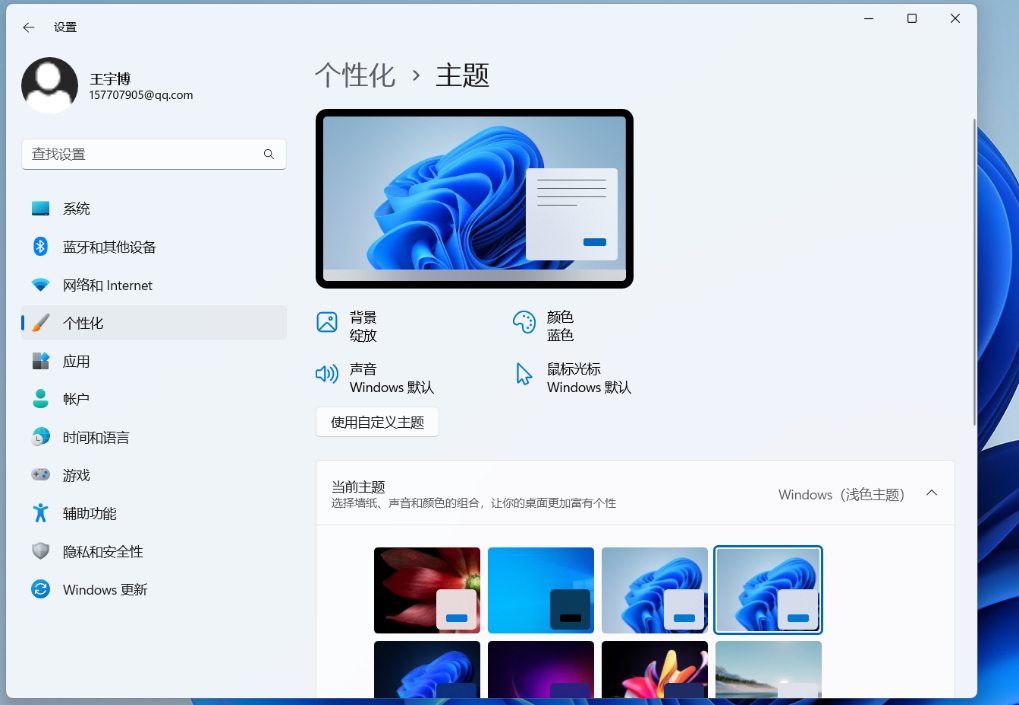
Task: Minimize the Settings window
Action: coord(868,19)
